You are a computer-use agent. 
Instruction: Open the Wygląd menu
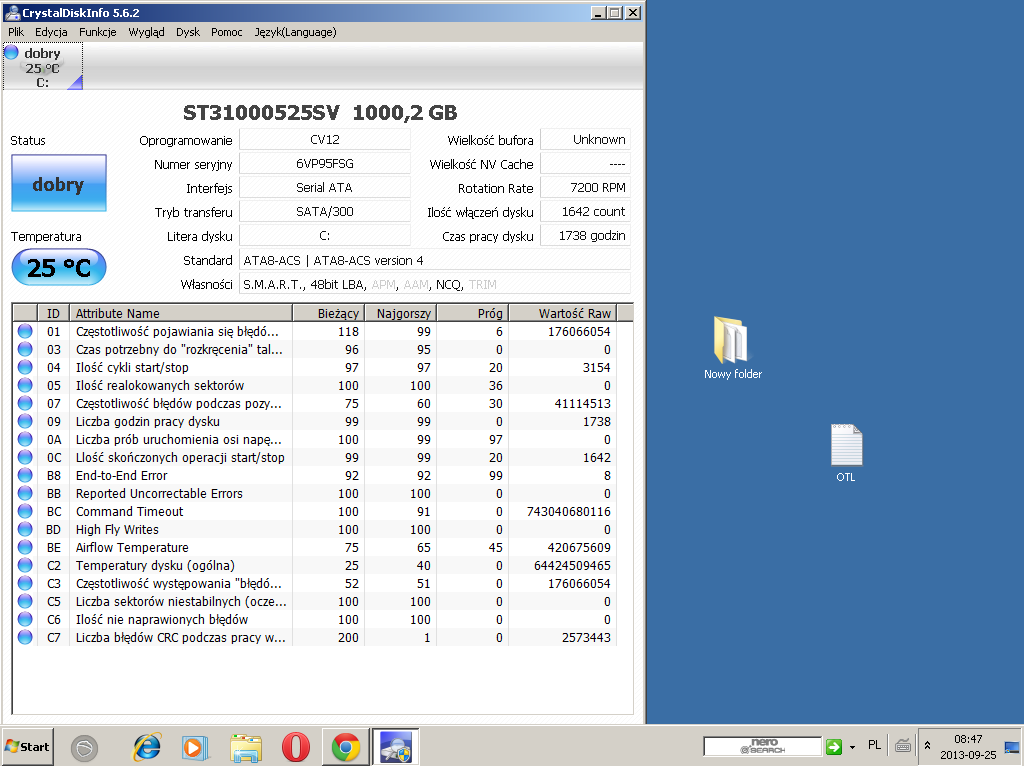click(x=146, y=32)
